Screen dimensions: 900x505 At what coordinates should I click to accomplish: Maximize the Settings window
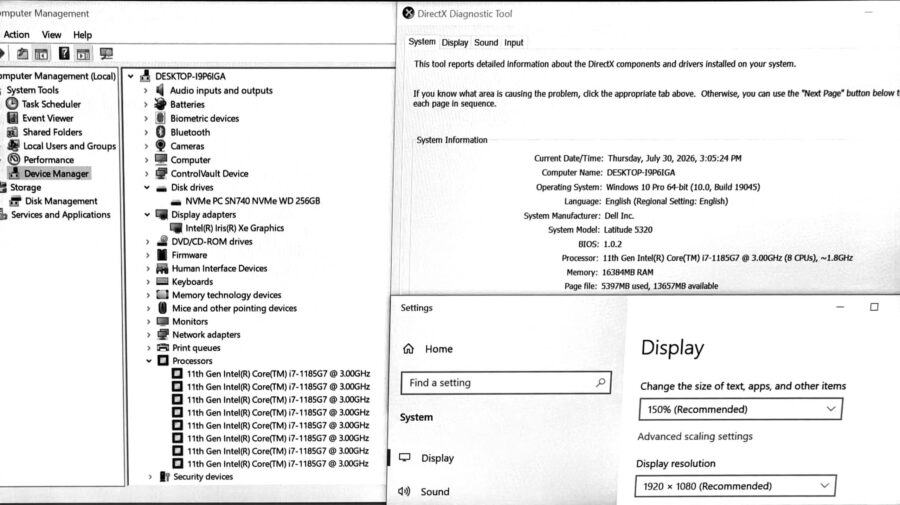[874, 307]
